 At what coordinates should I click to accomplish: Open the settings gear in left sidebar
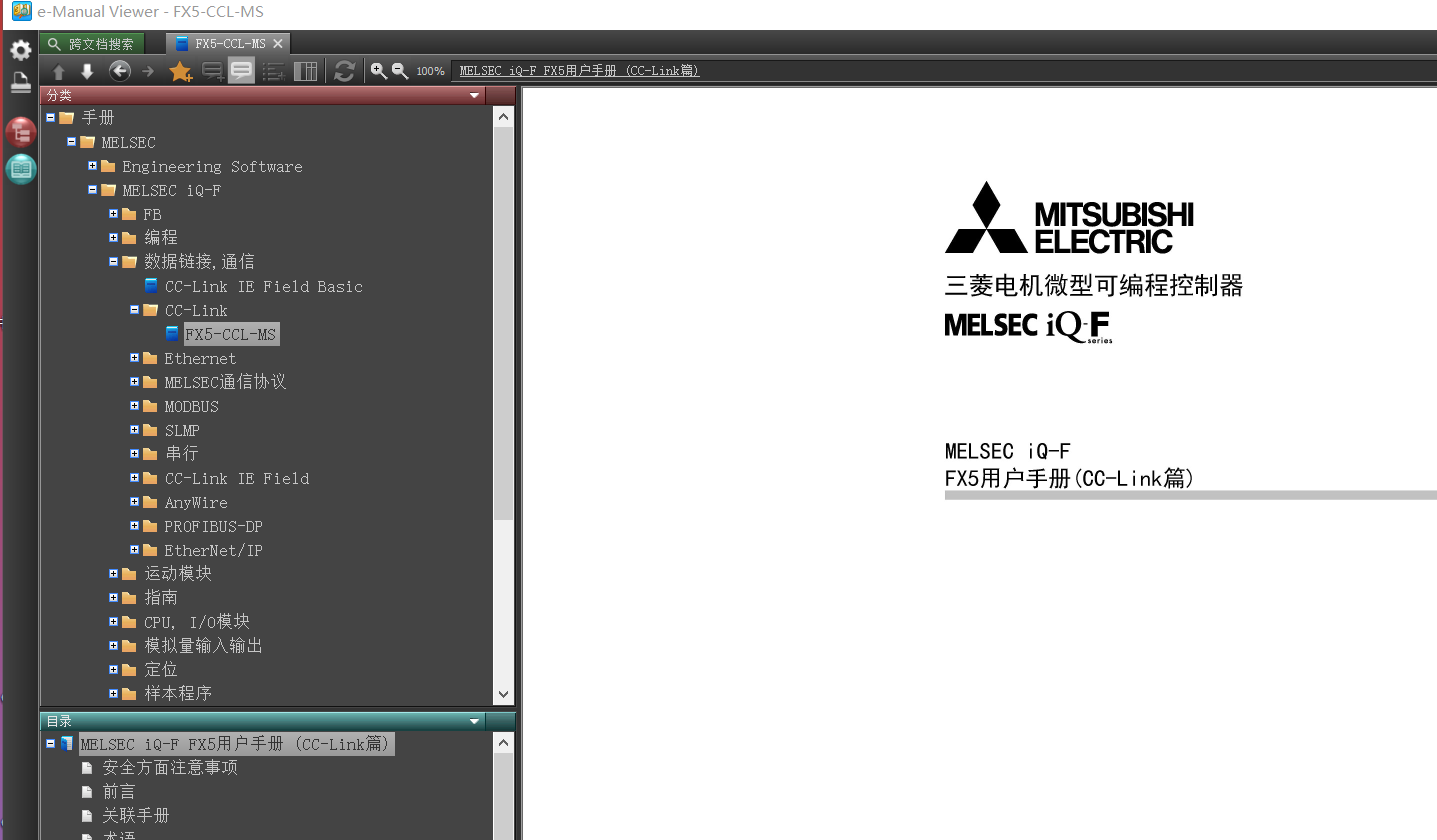pos(20,50)
